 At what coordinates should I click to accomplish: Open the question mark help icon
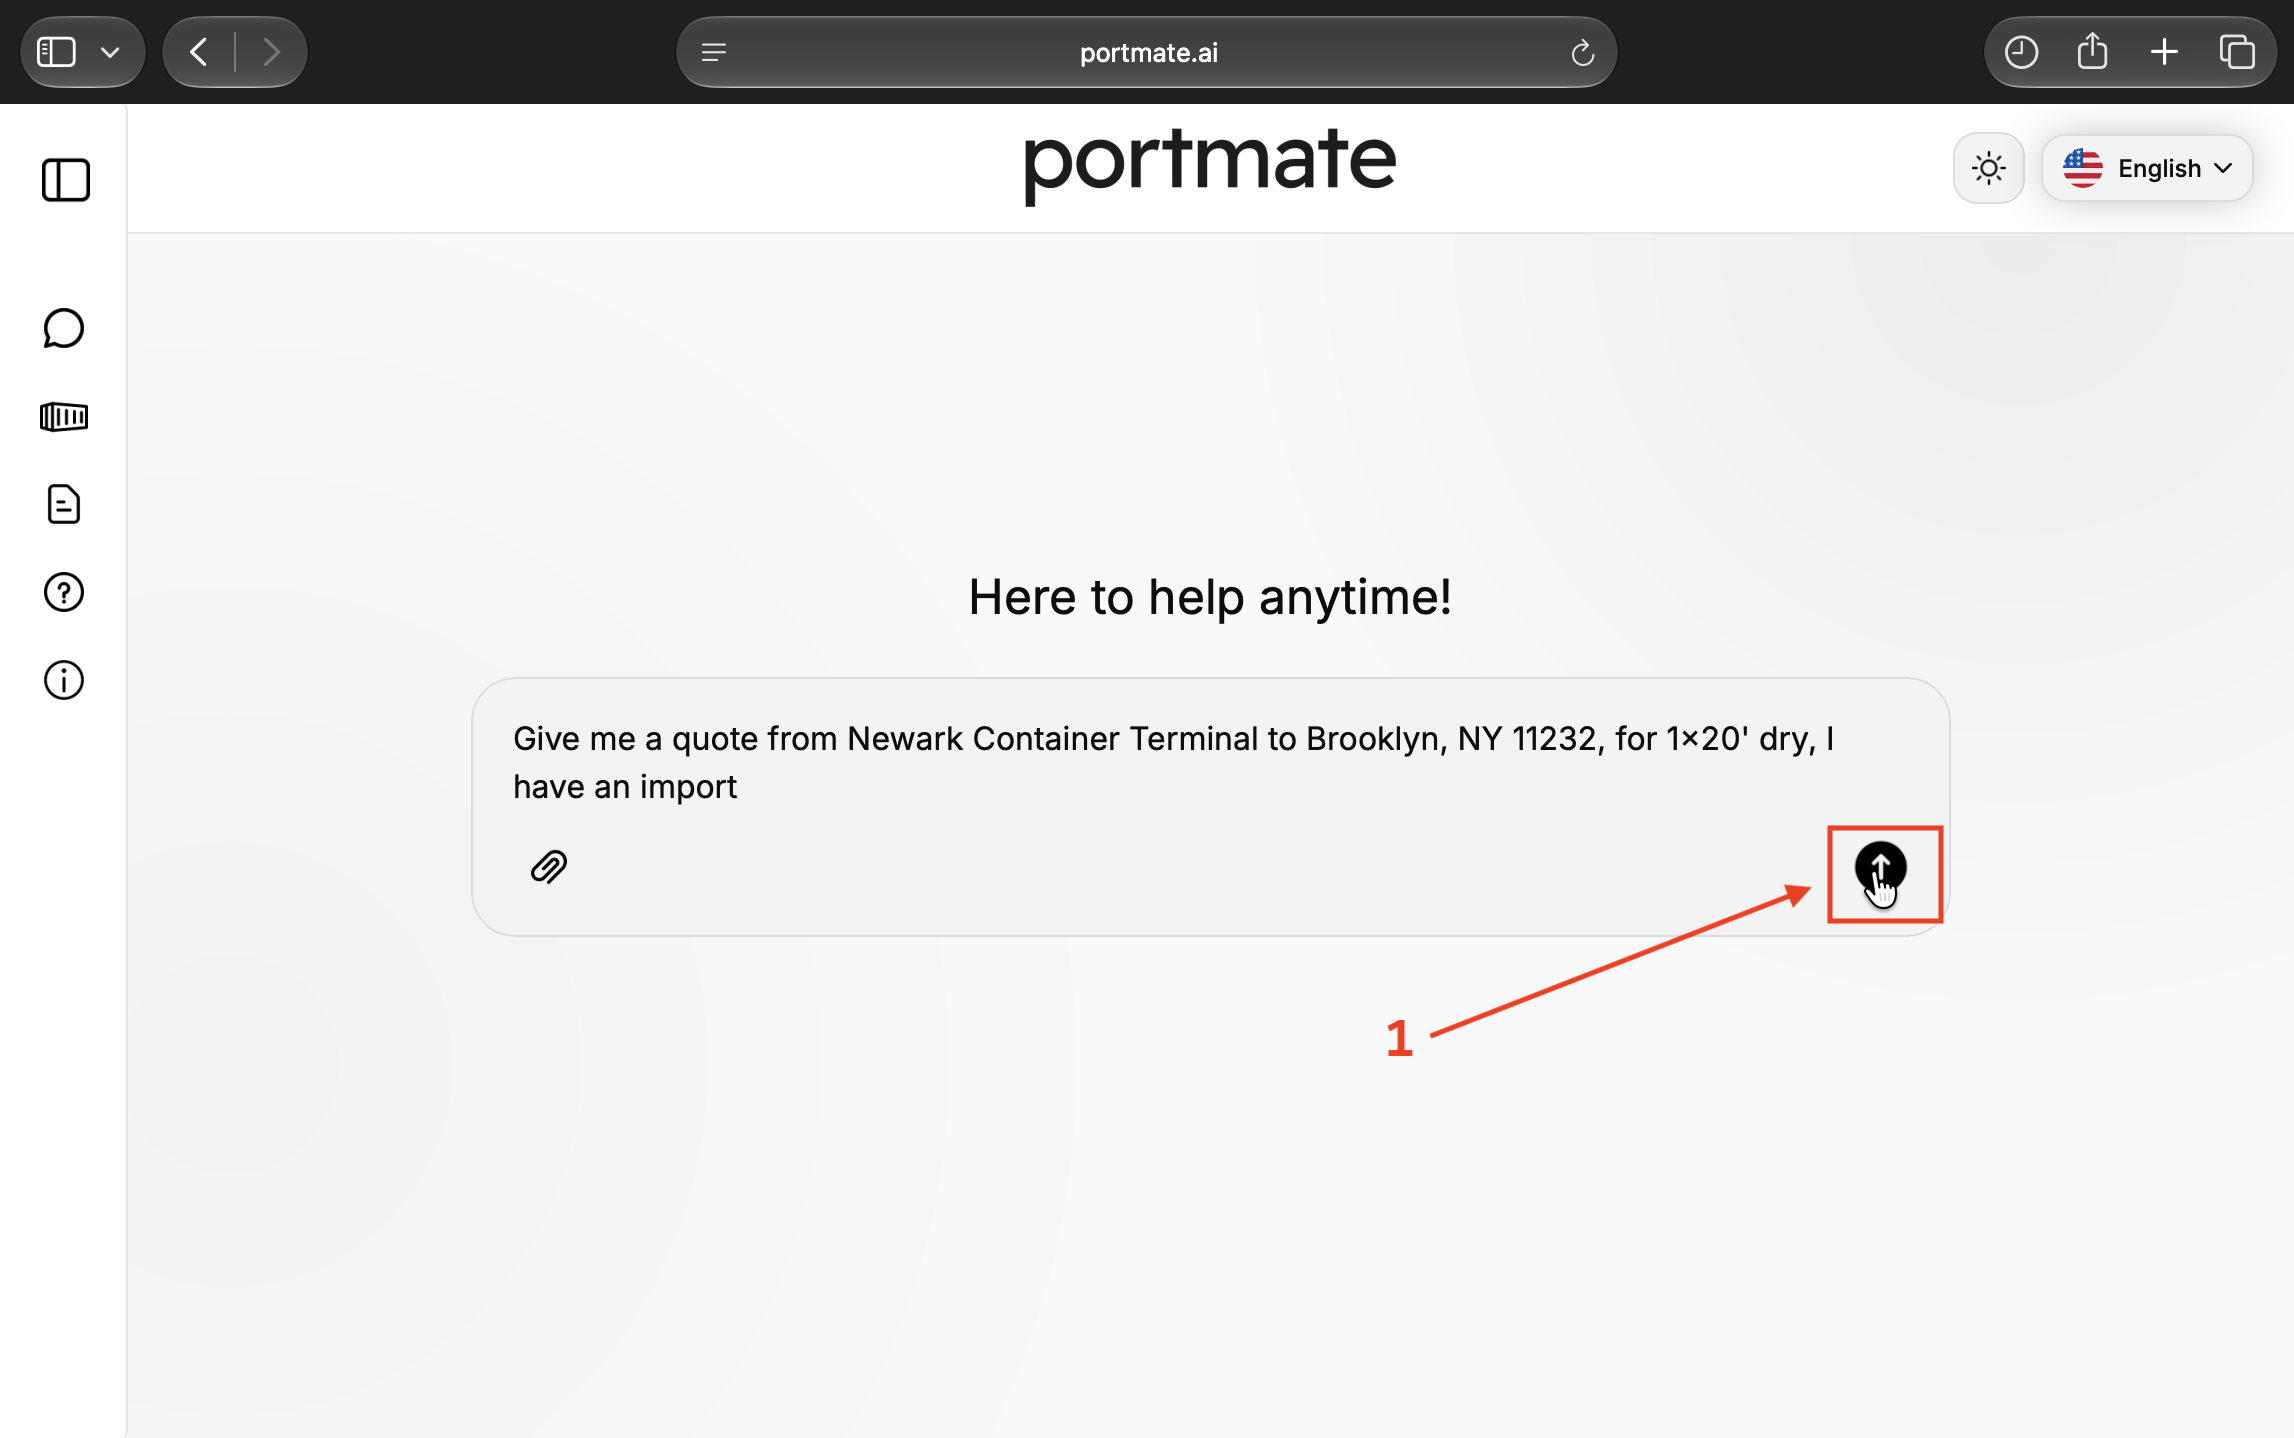pyautogui.click(x=64, y=592)
